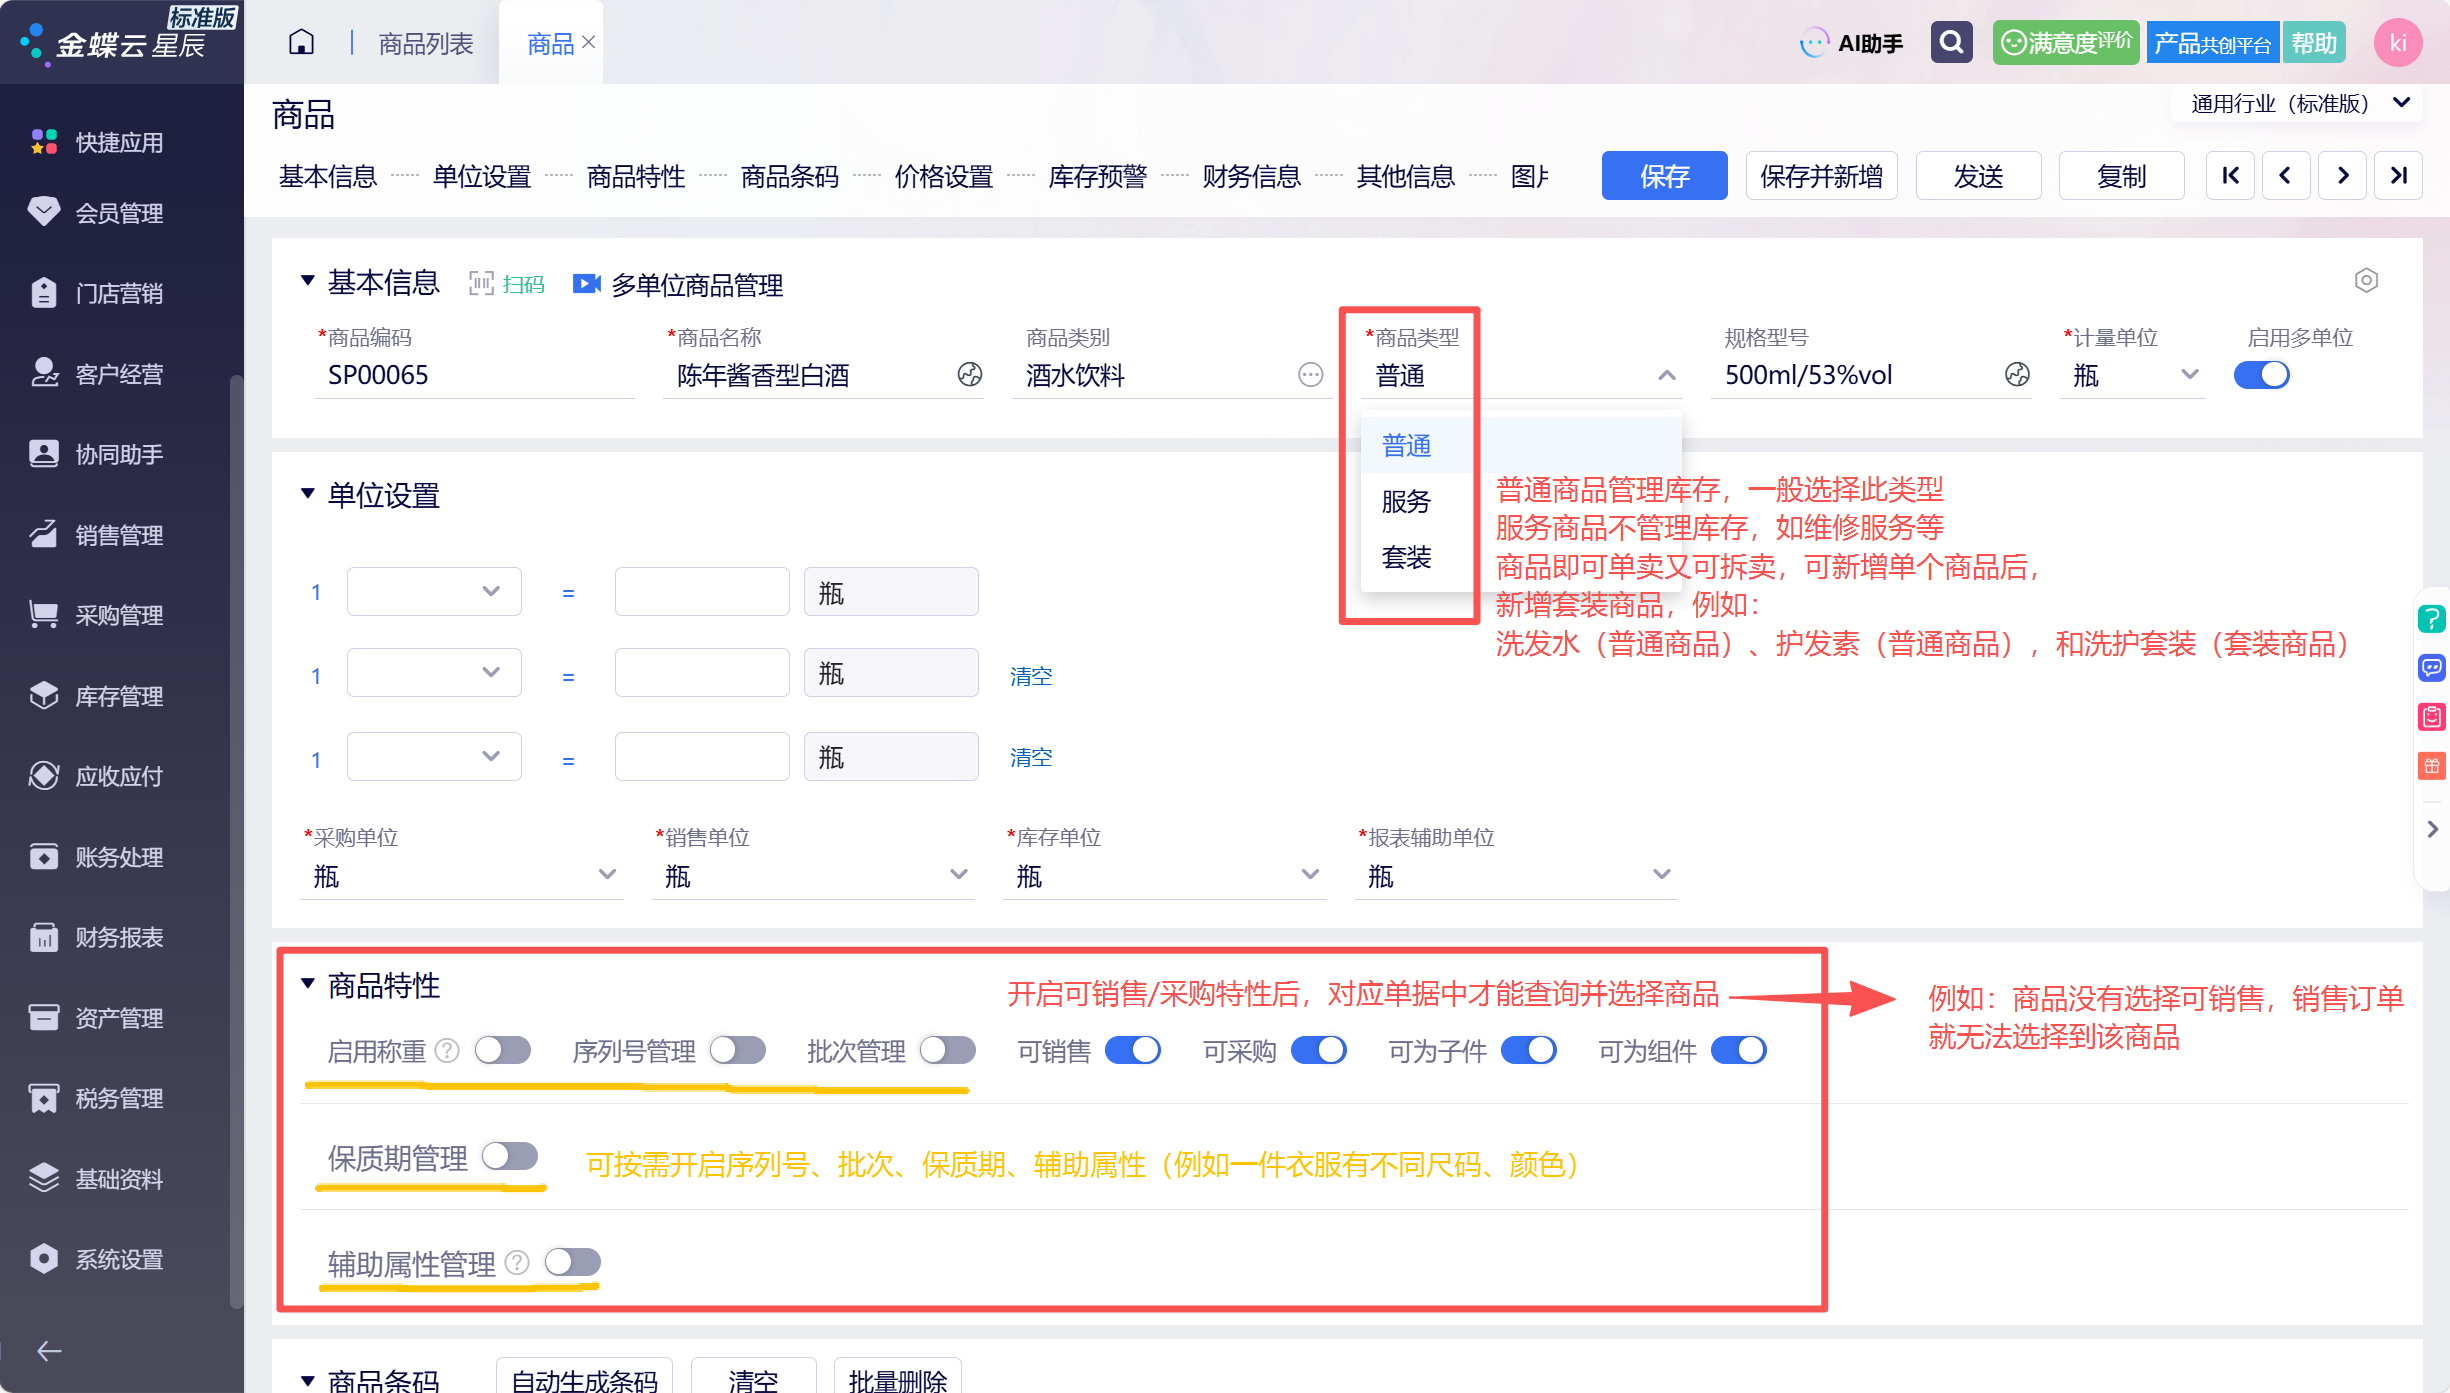Click the 自动生成条码 button

[x=585, y=1378]
